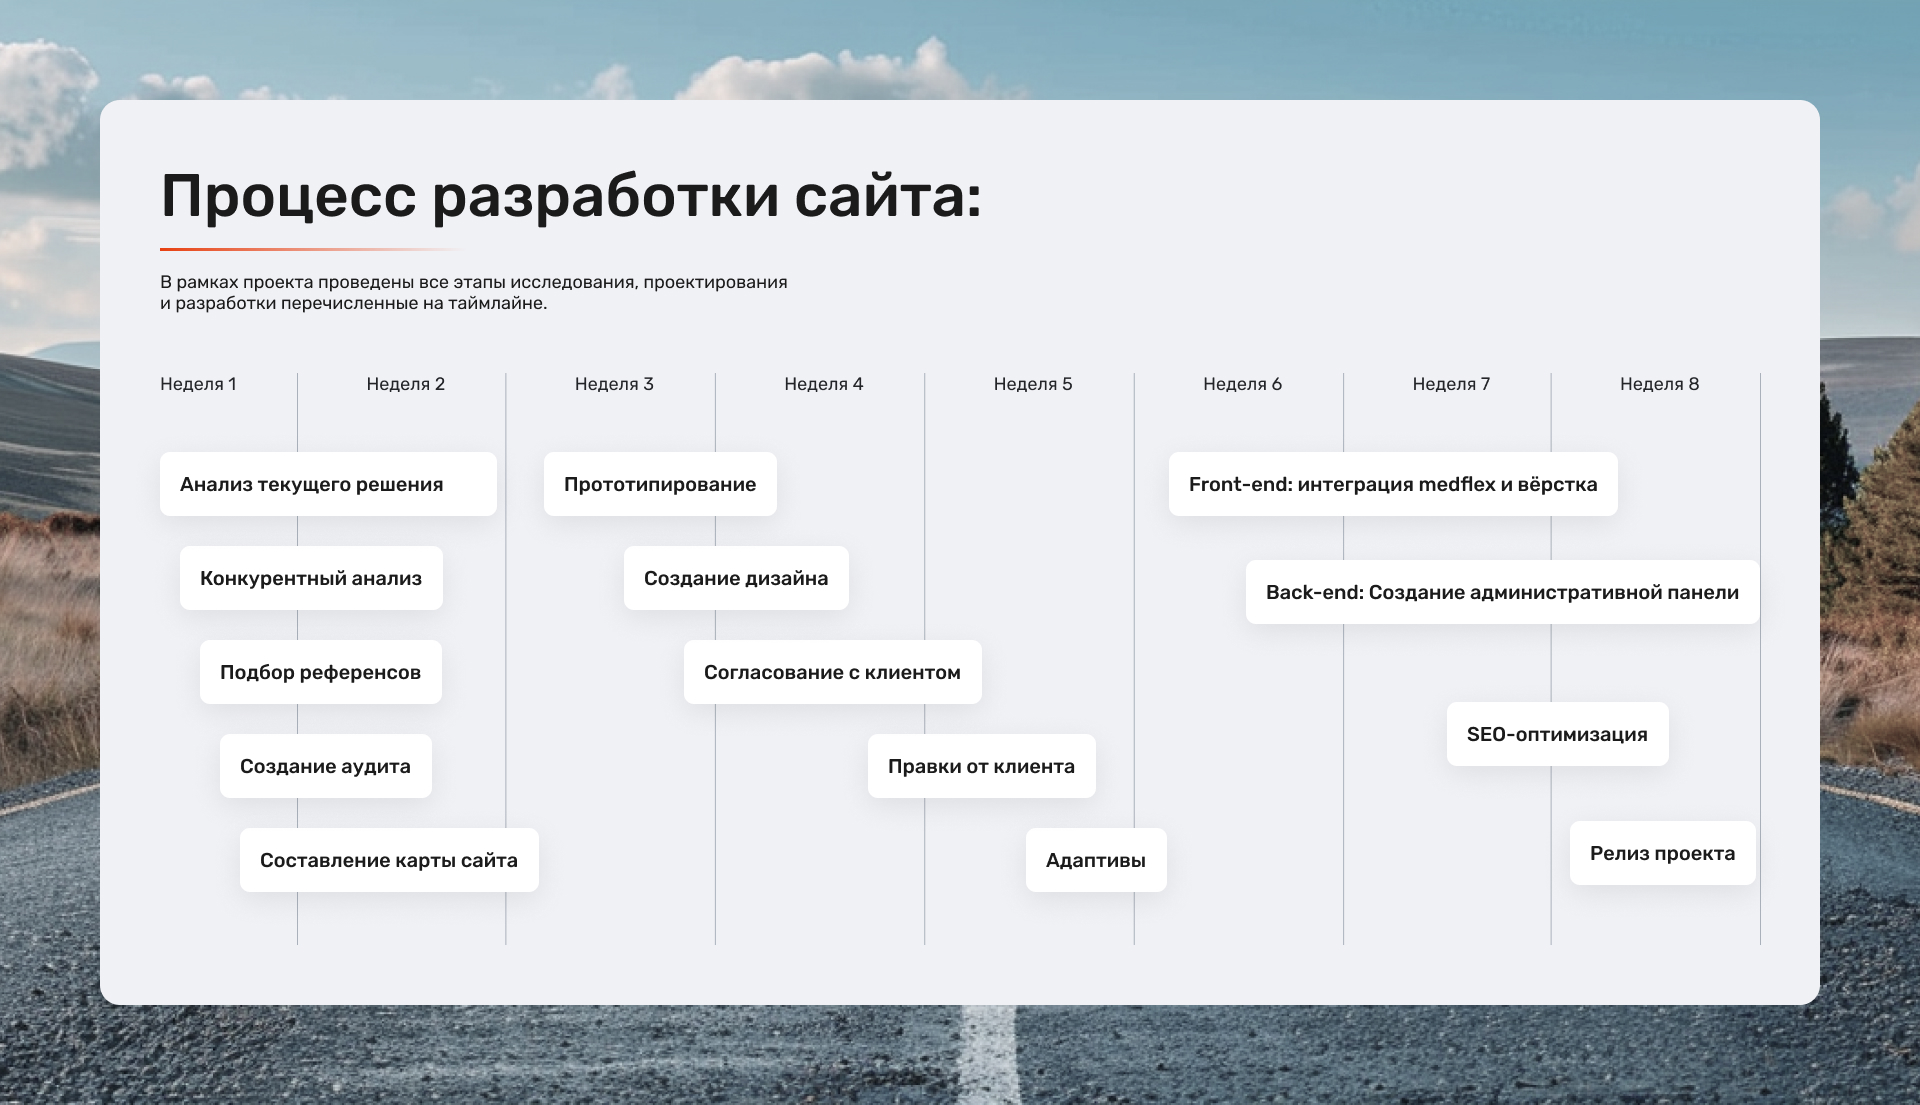Click the heading 'Процесс разработки сайта:'
The width and height of the screenshot is (1920, 1105).
[571, 196]
